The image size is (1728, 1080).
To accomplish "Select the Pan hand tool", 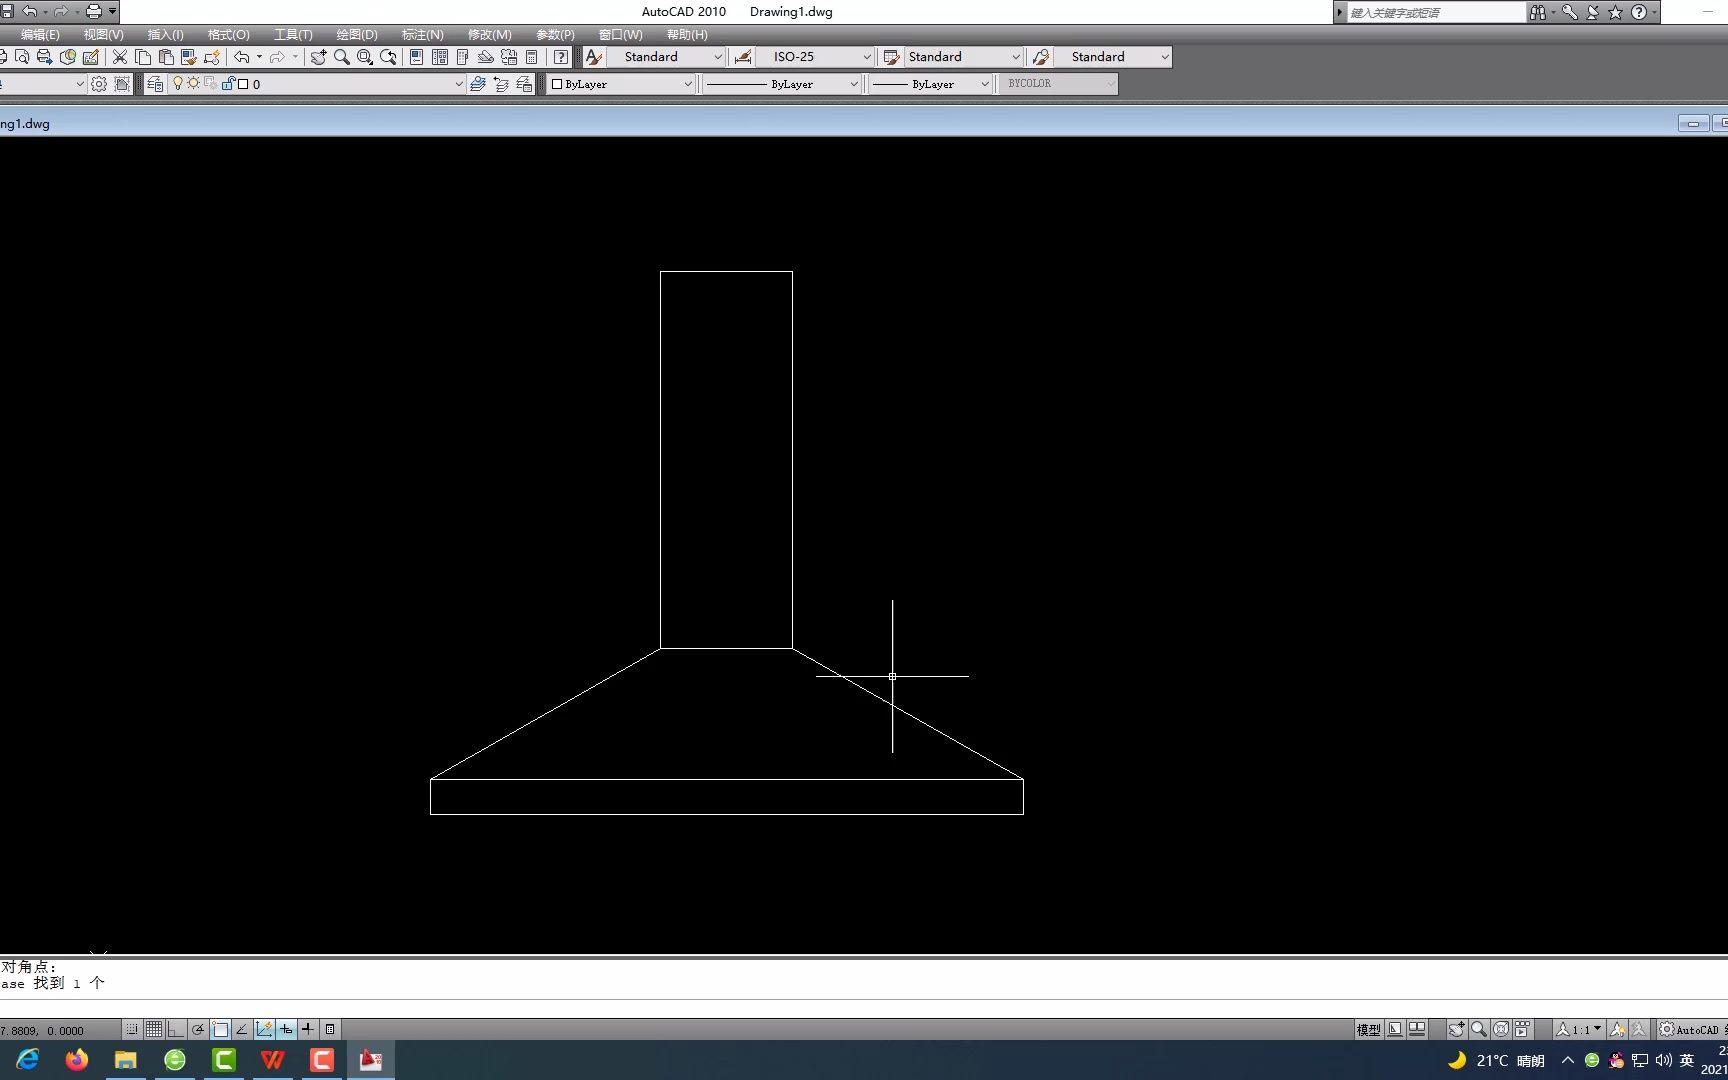I will (318, 57).
